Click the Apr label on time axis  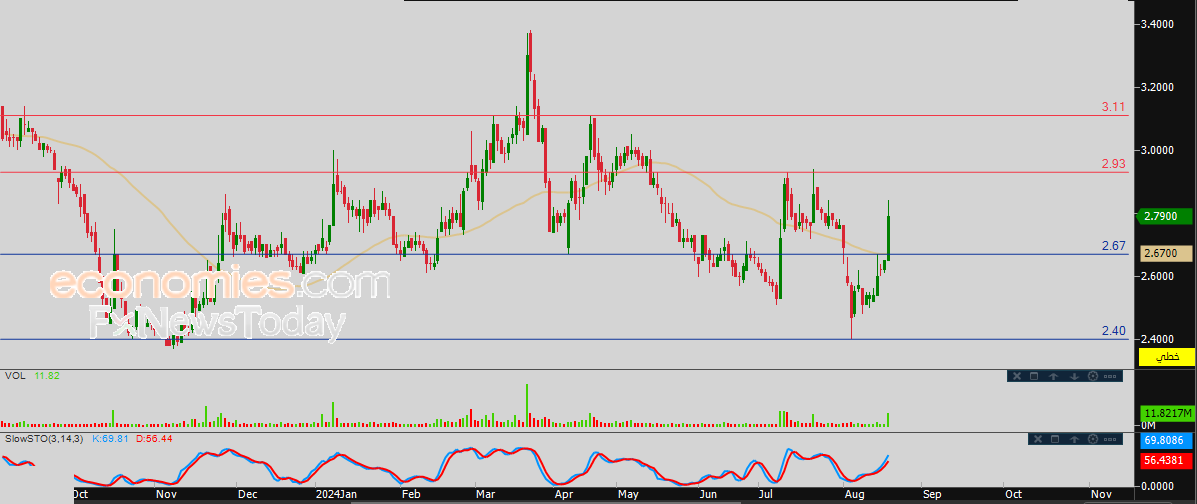563,495
